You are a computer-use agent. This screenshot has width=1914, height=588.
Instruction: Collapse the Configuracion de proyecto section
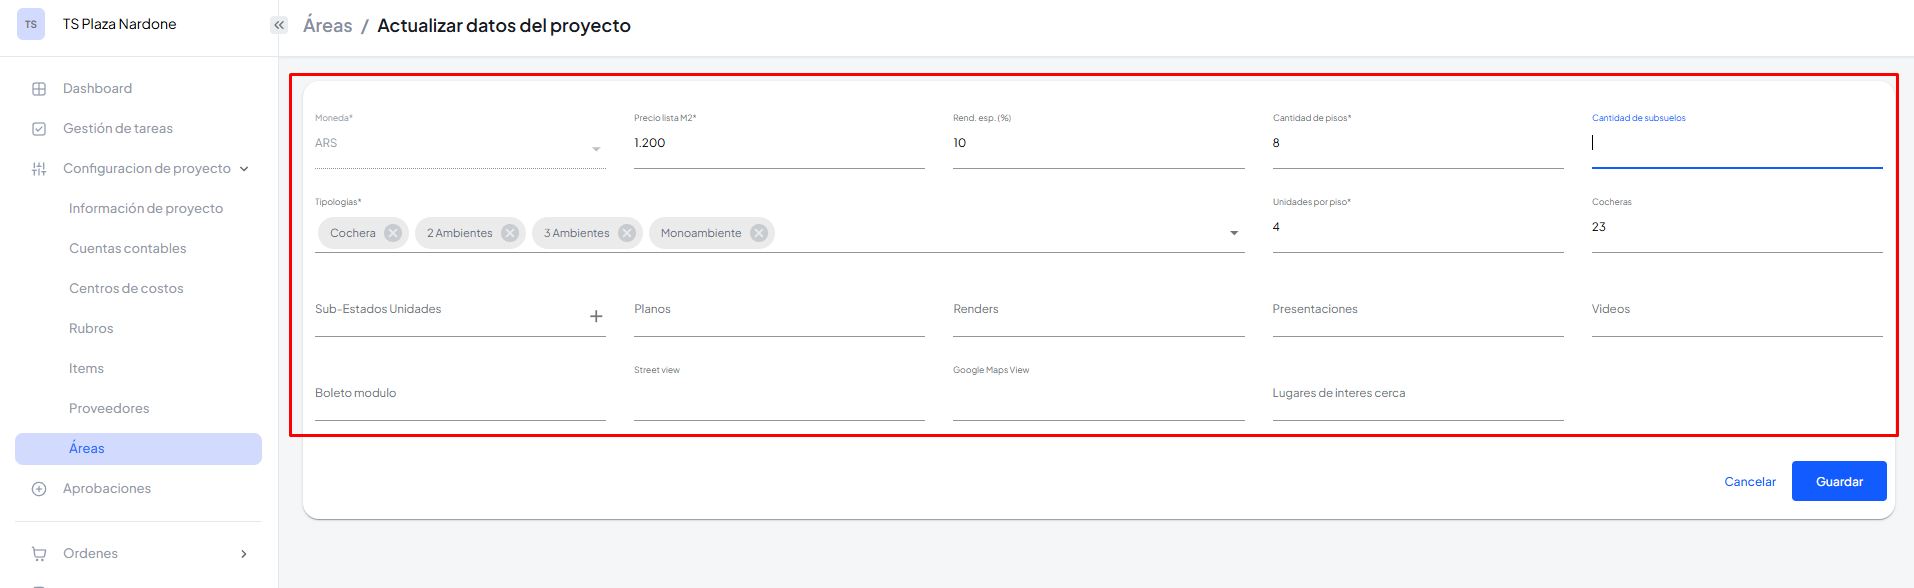(244, 169)
